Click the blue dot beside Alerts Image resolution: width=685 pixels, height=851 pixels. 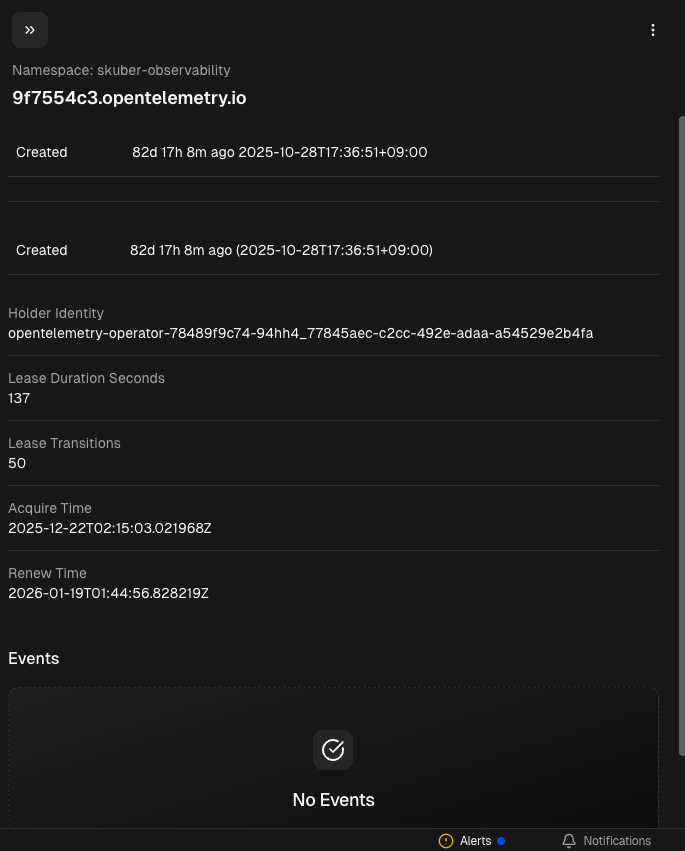point(501,841)
